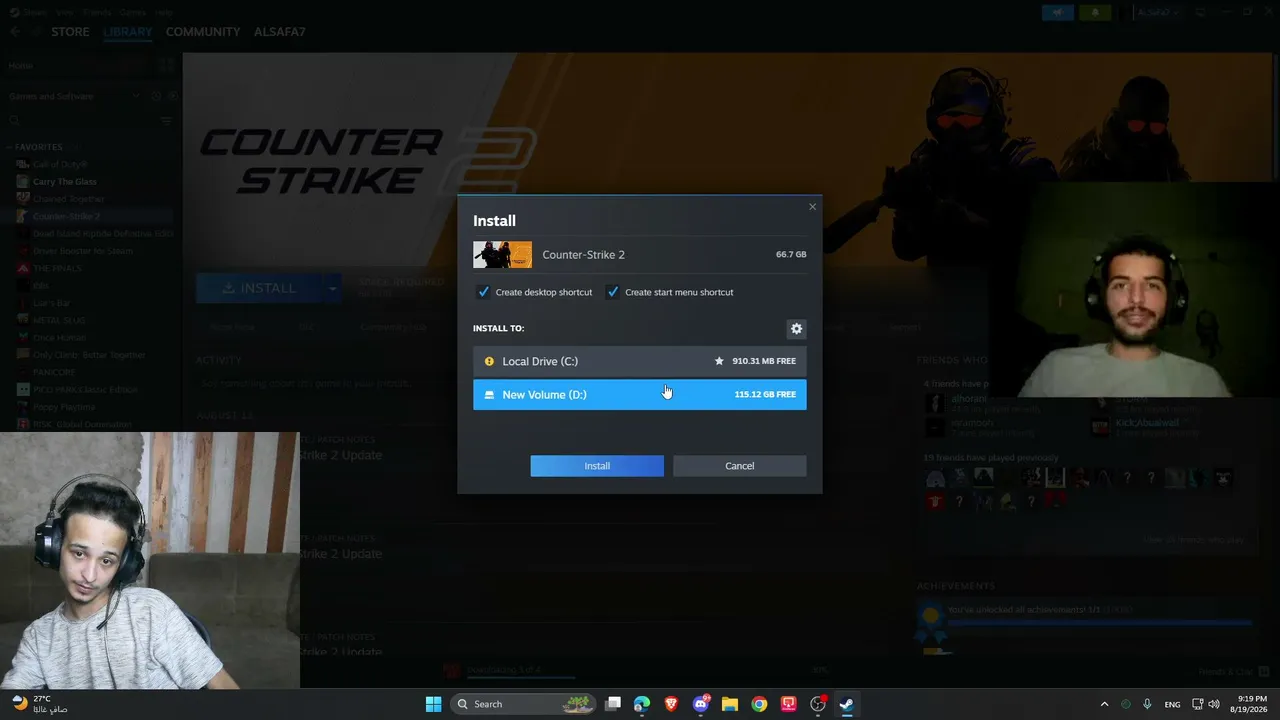Screen dimensions: 1280x720
Task: Click the library Home link
Action: click(21, 65)
